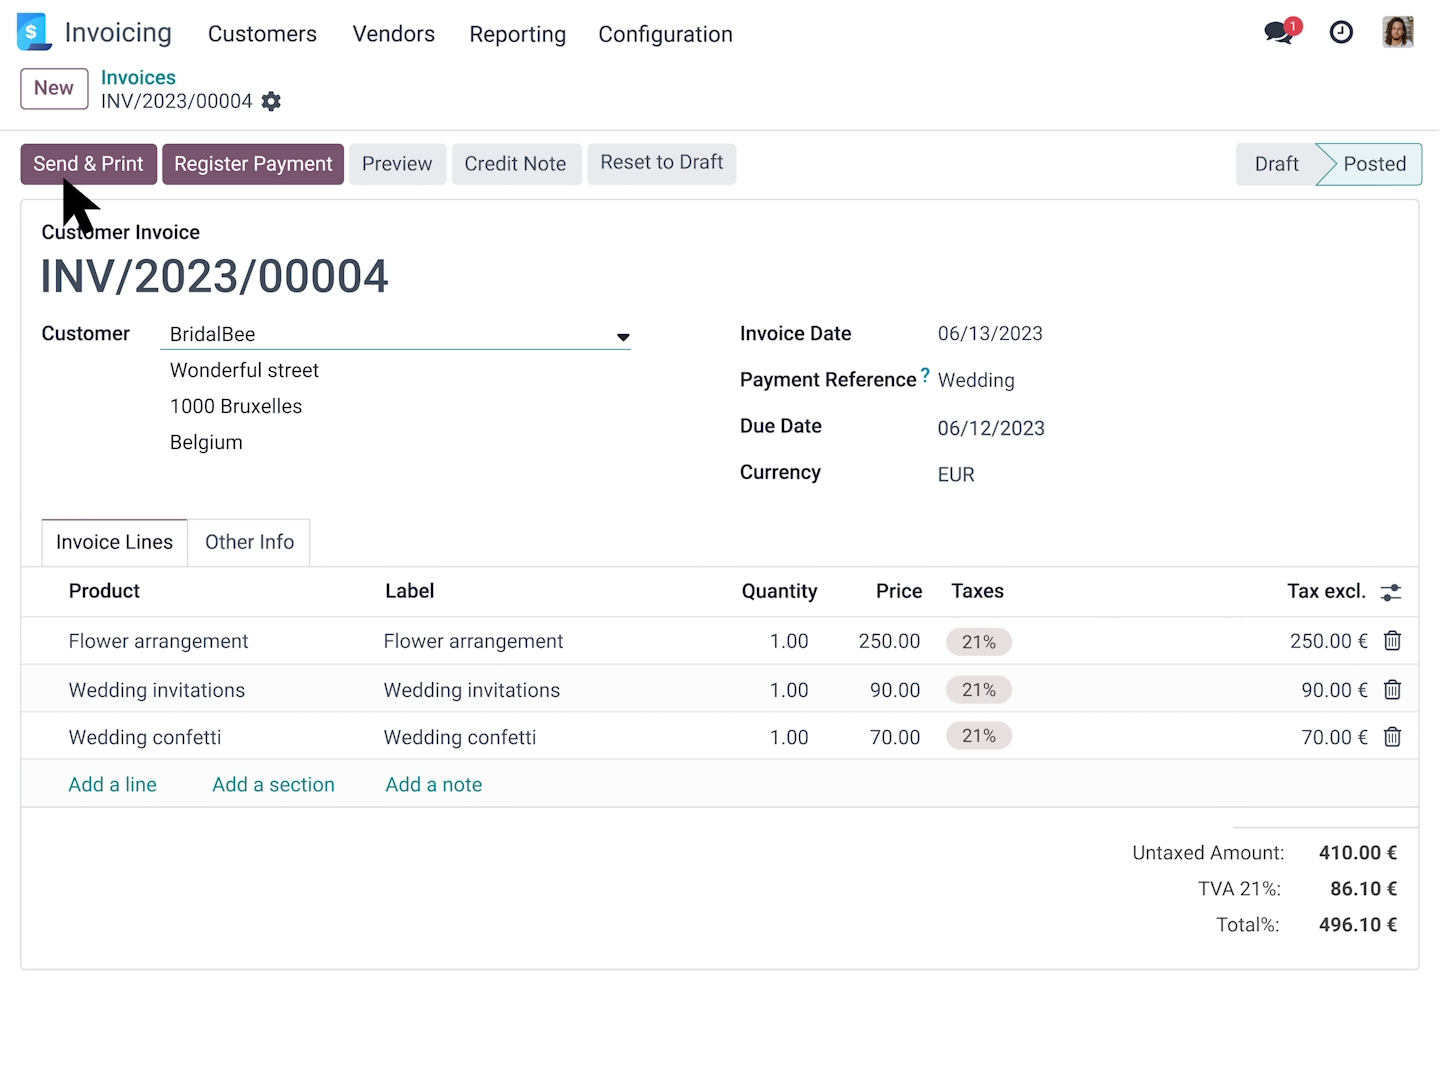Delete the Wedding invitations invoice line
This screenshot has height=1080, width=1440.
pos(1392,690)
